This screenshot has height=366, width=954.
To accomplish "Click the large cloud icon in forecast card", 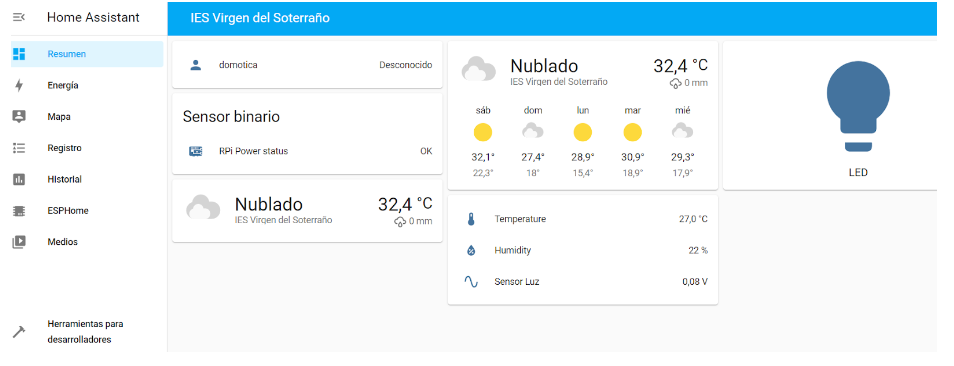I will coord(479,69).
